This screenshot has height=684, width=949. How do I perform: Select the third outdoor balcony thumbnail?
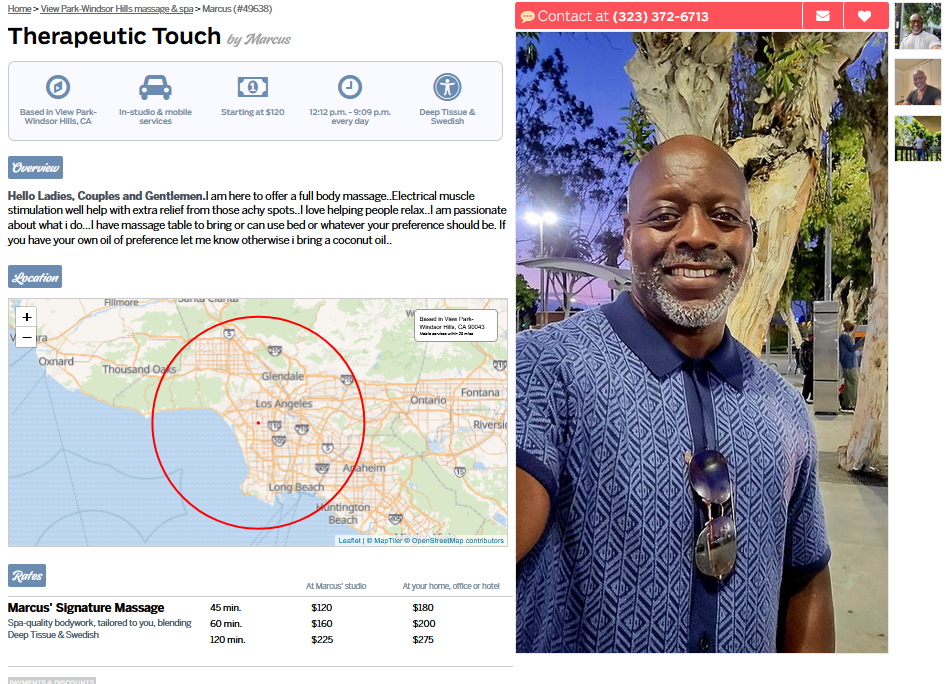point(918,139)
